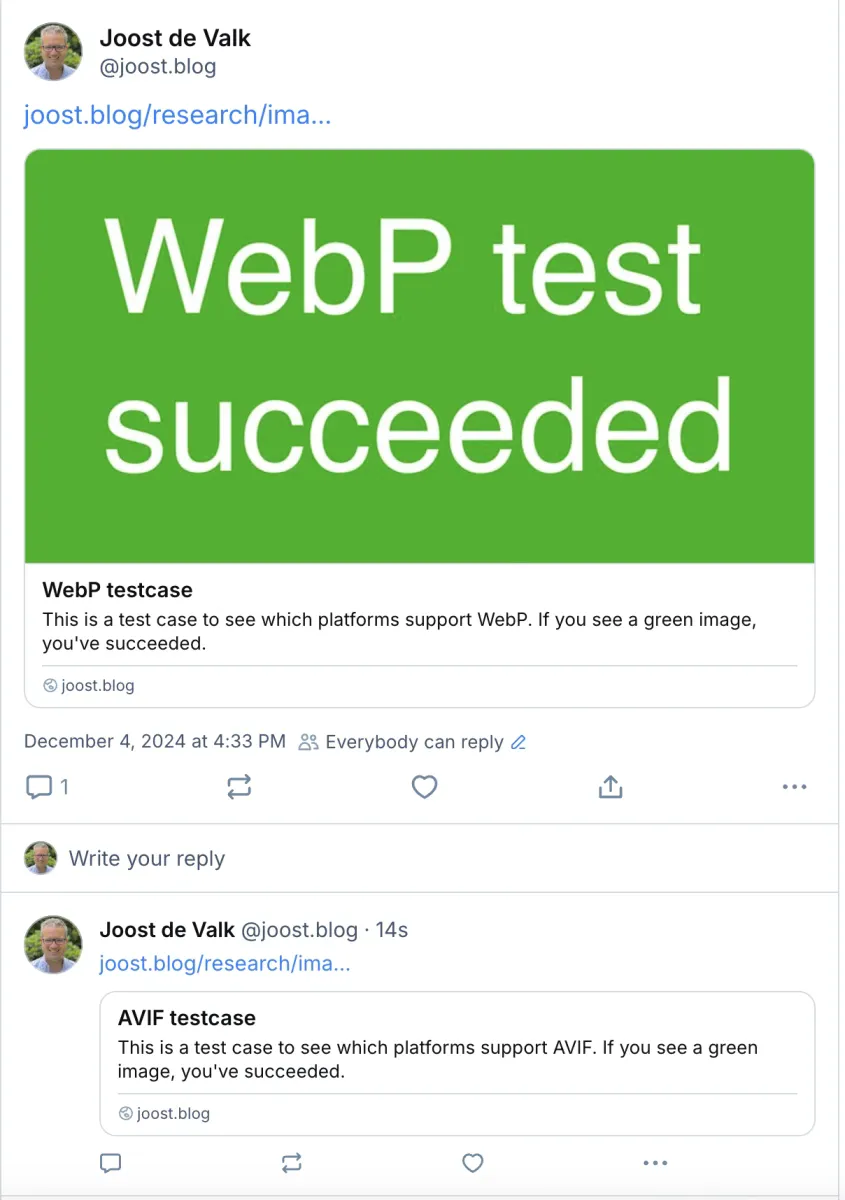Viewport: 845px width, 1200px height.
Task: Expand the truncated joost.blog/research/ima link
Action: pos(177,114)
